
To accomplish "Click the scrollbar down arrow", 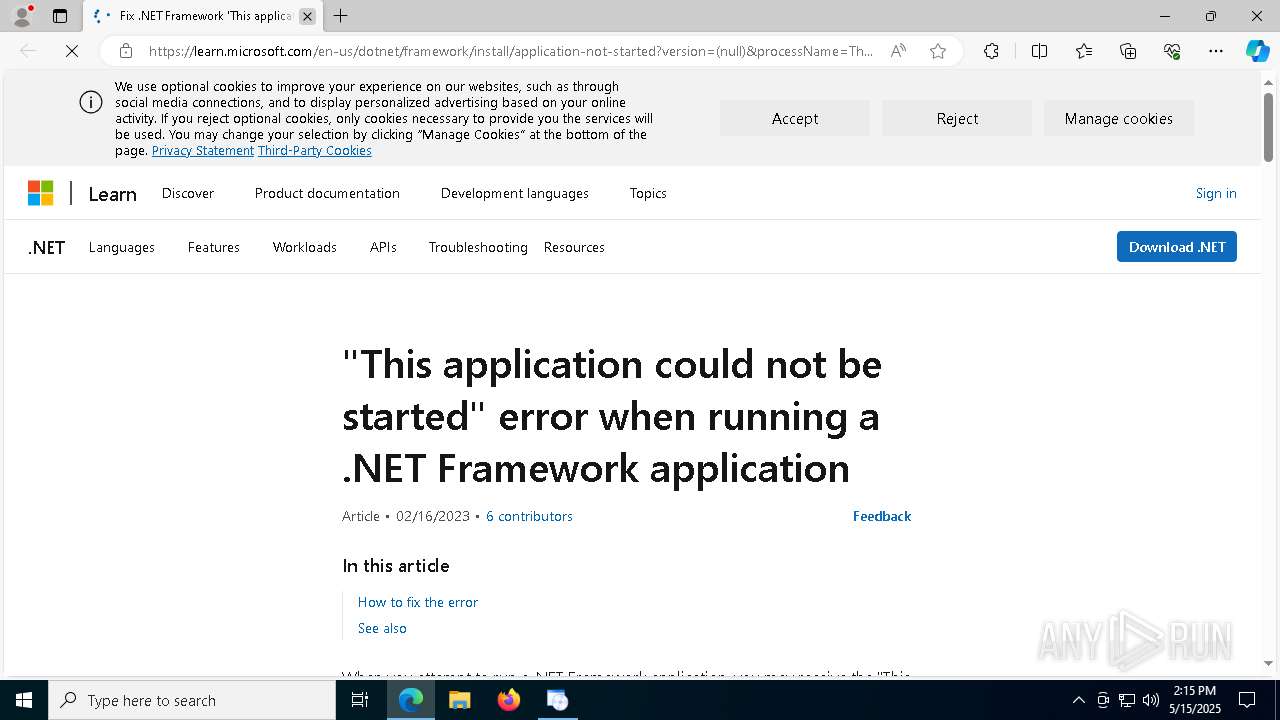I will [x=1268, y=663].
